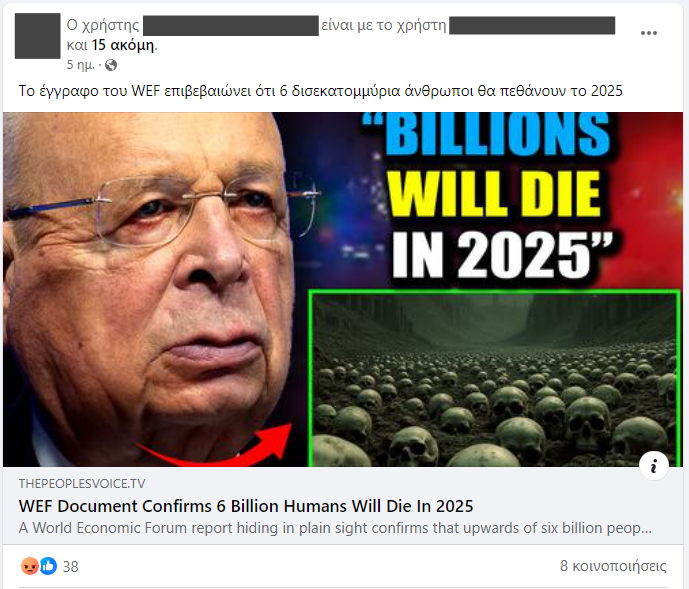This screenshot has height=589, width=689.
Task: Click the skulls inset picture in thumbnail
Action: [494, 378]
